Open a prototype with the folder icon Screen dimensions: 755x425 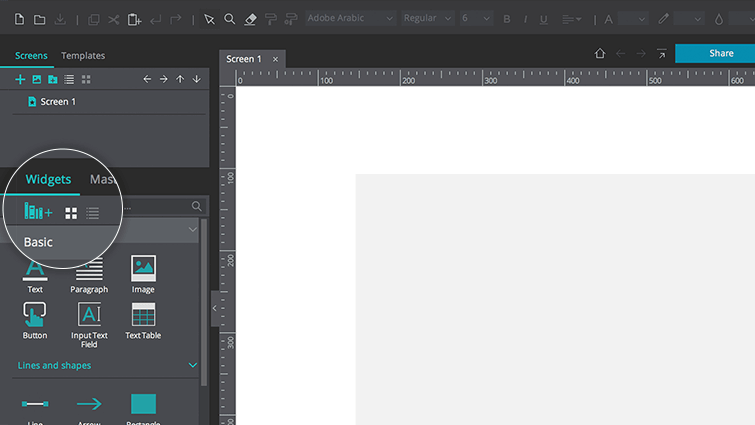(39, 20)
